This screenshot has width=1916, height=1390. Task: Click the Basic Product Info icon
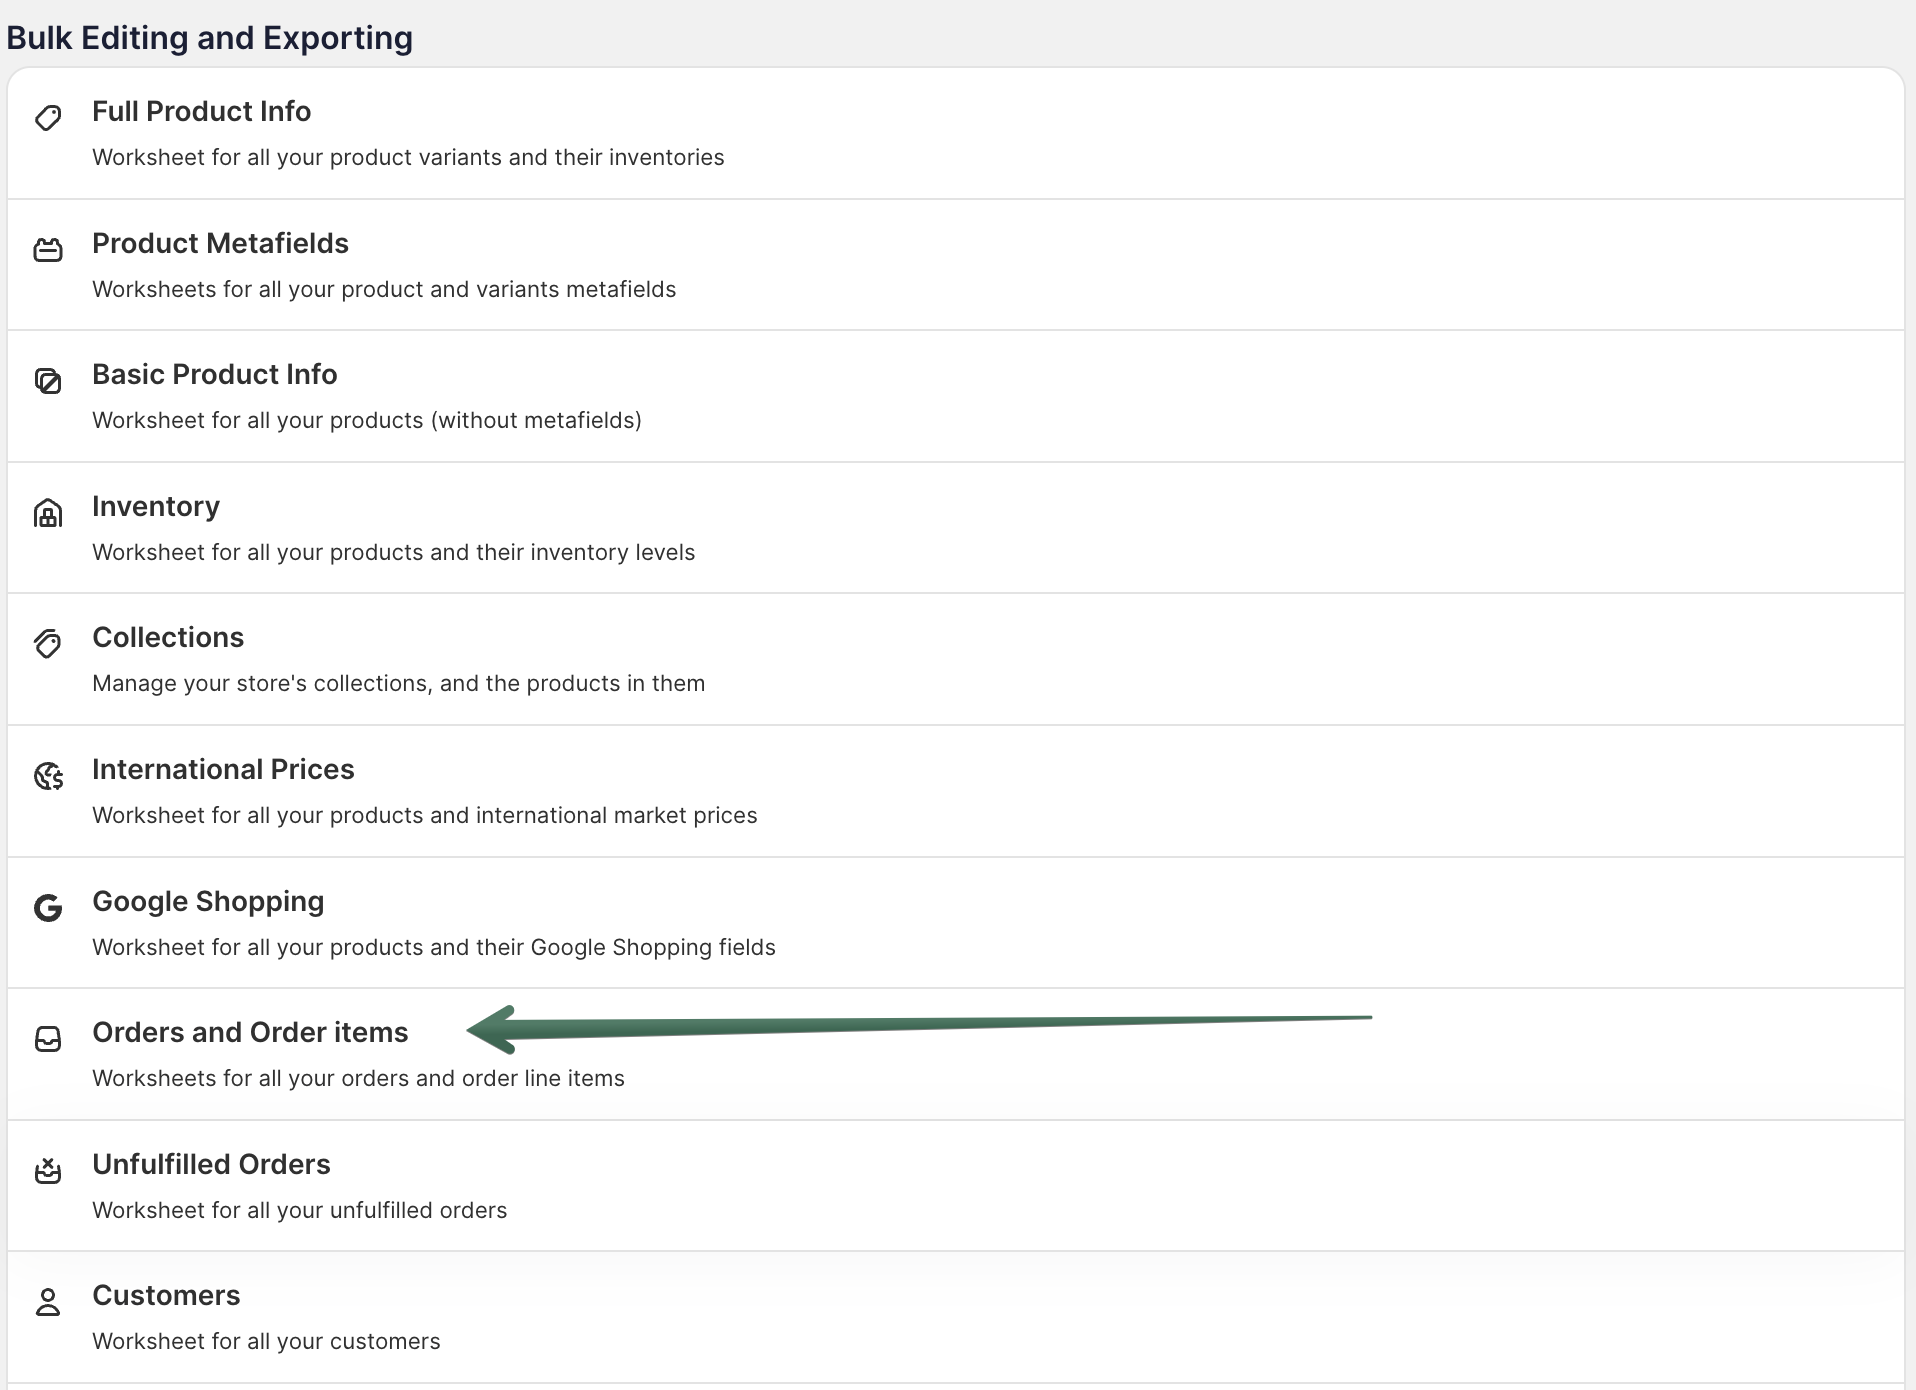(x=48, y=381)
